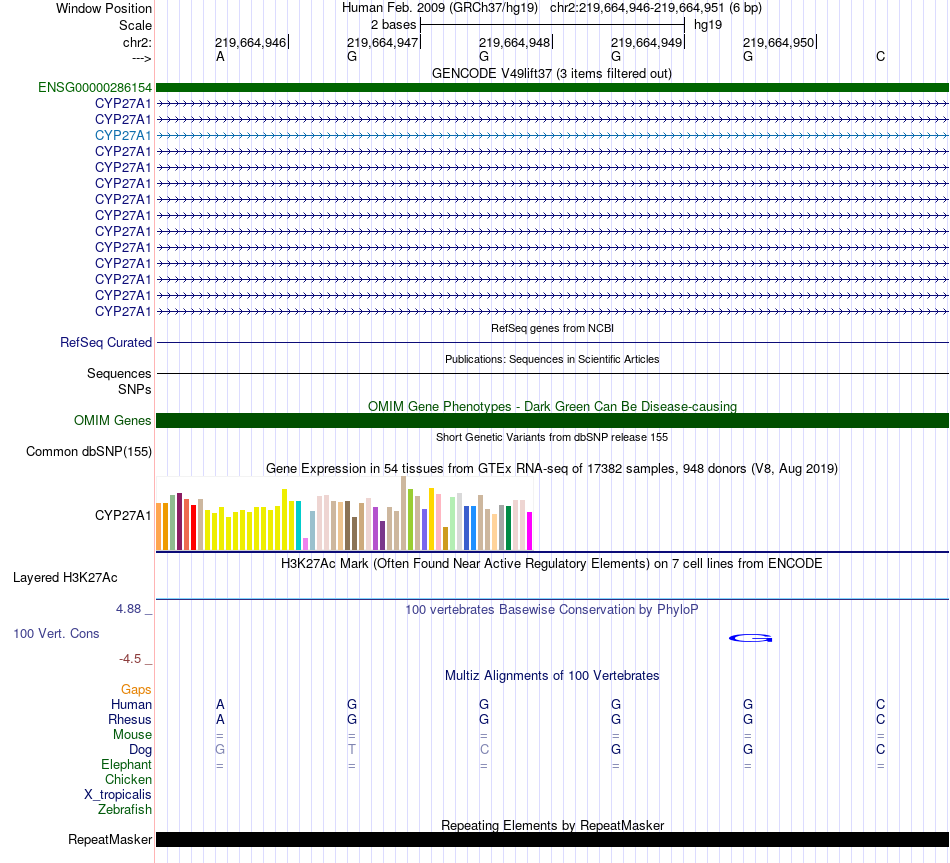Viewport: 950px width, 863px height.
Task: Select the Elephant species label
Action: (x=126, y=764)
